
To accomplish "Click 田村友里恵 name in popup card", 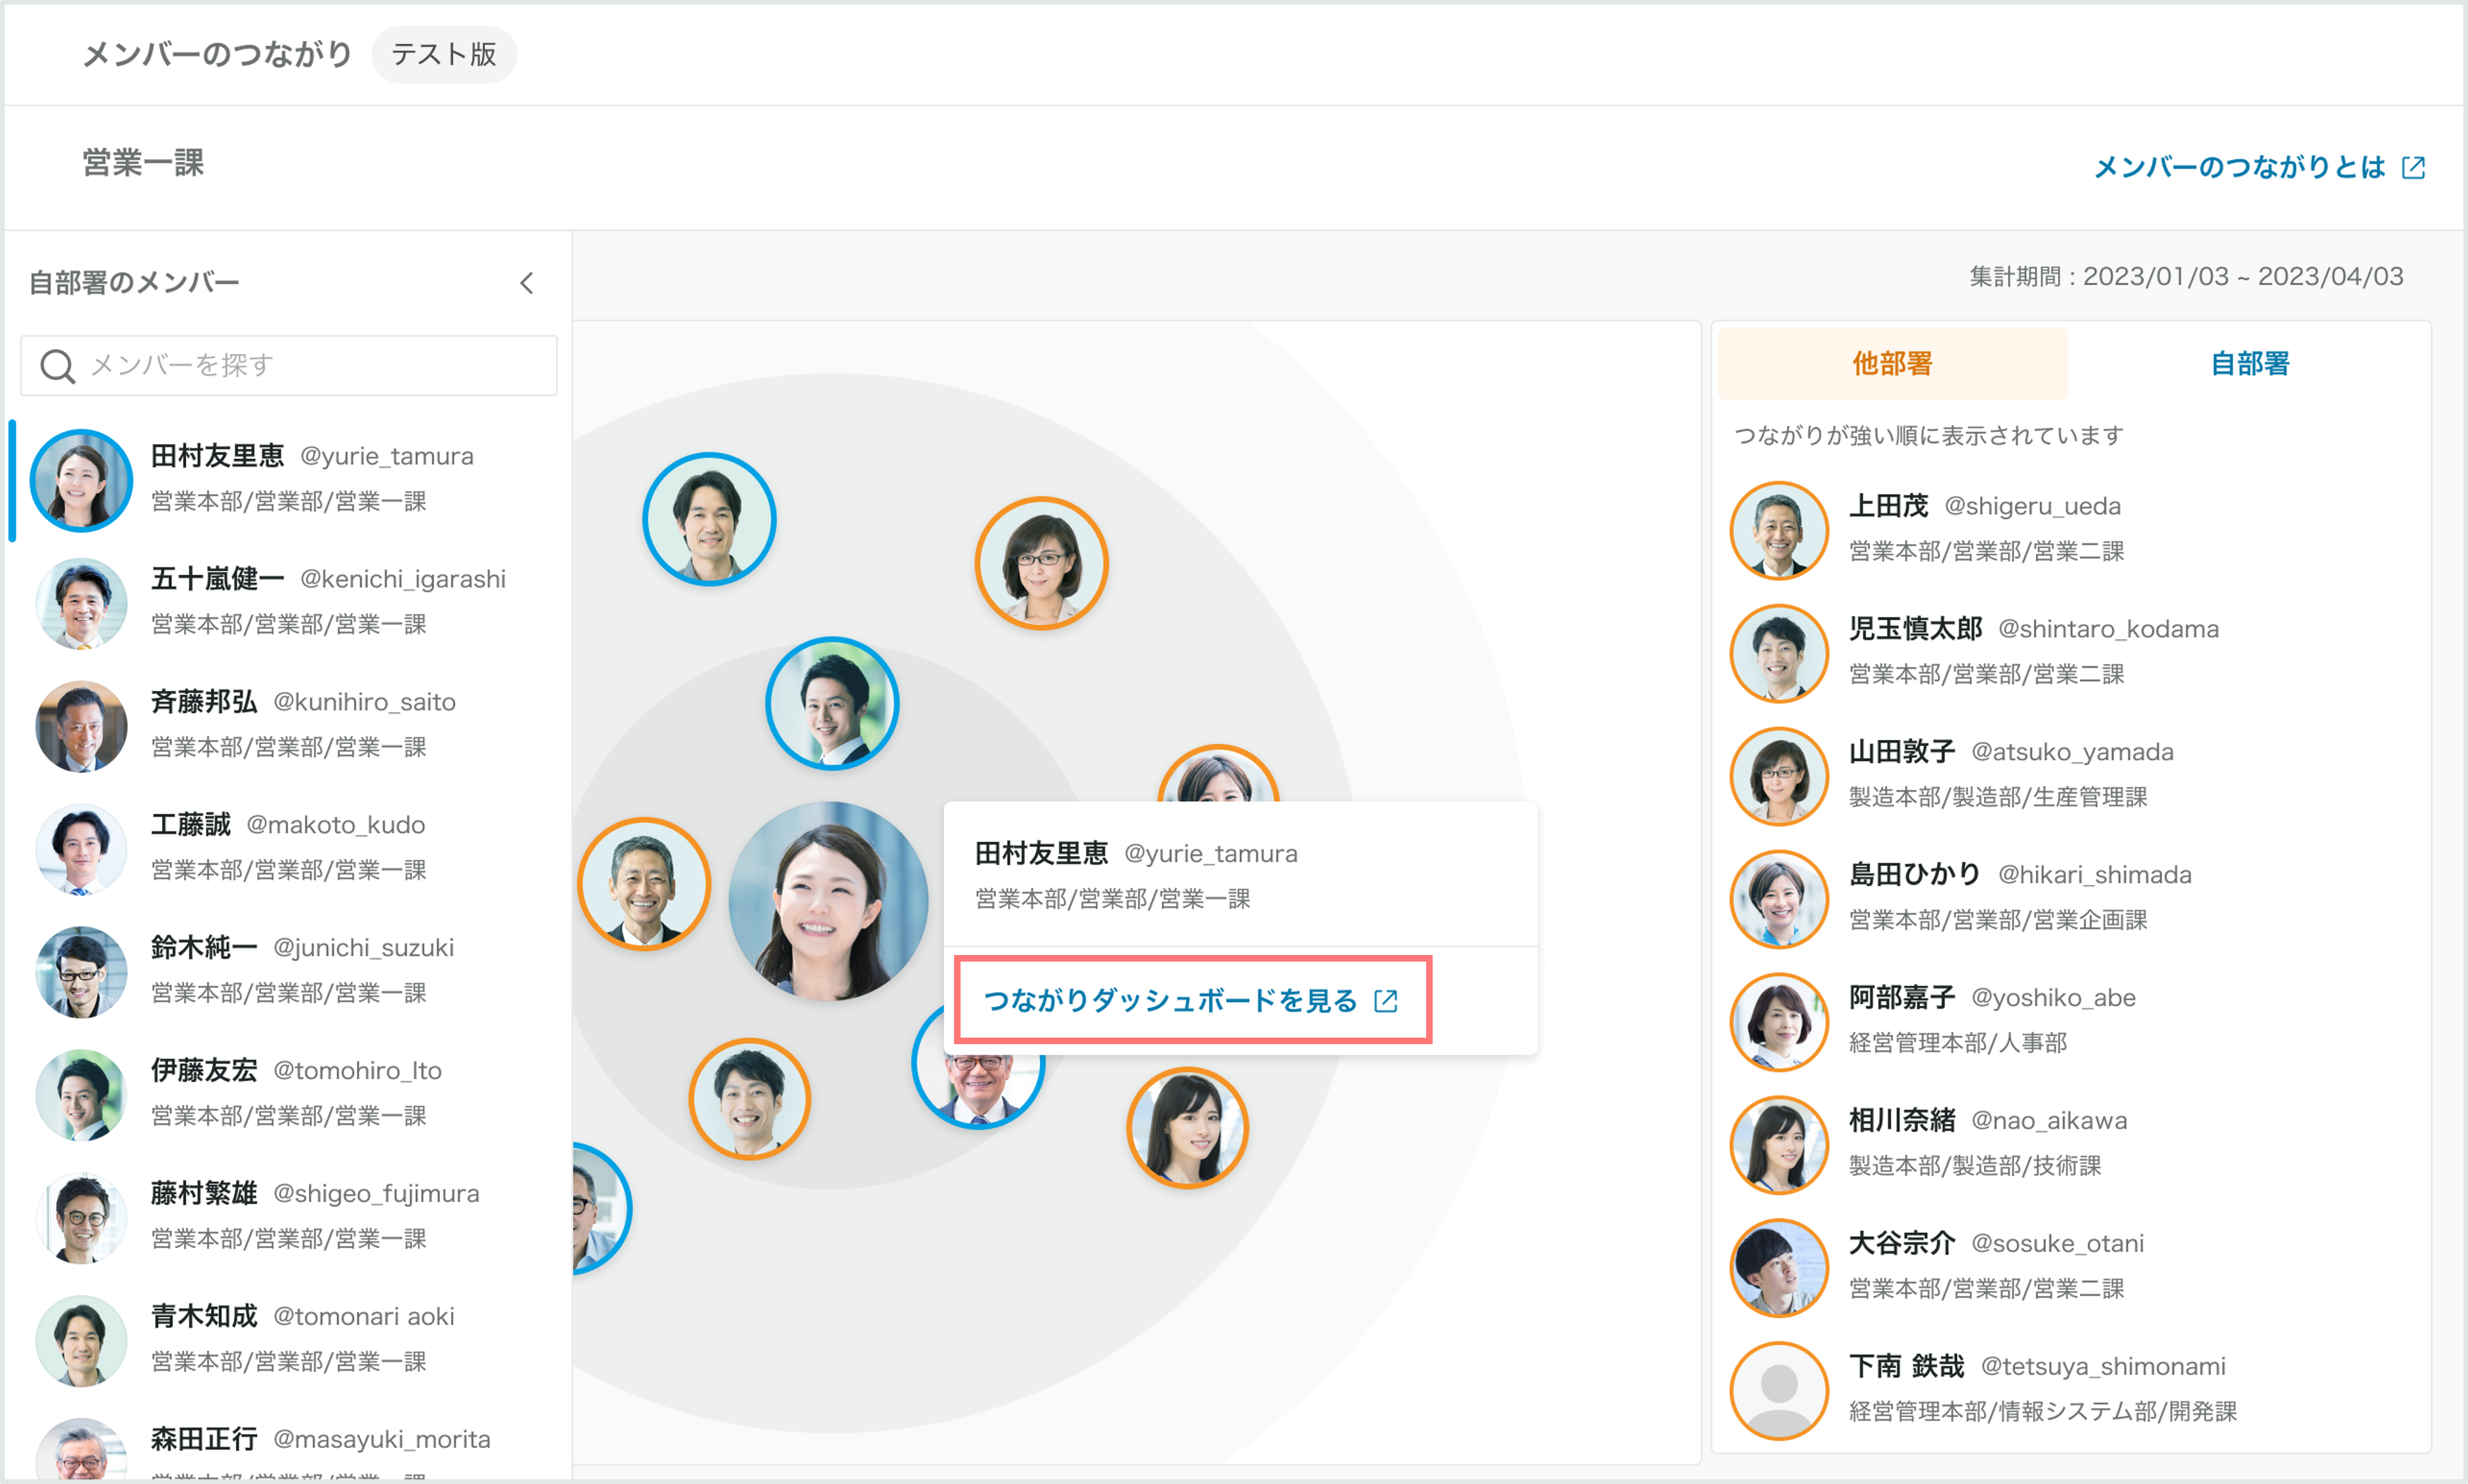I will 1041,854.
